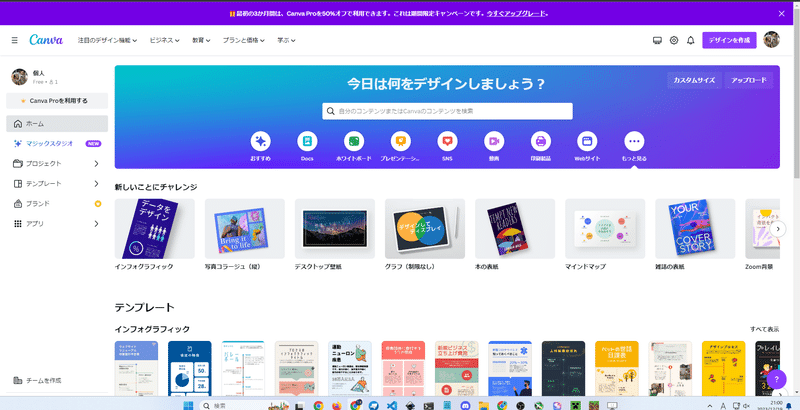The height and width of the screenshot is (410, 800).
Task: Click チームを作成 in sidebar
Action: click(x=38, y=380)
